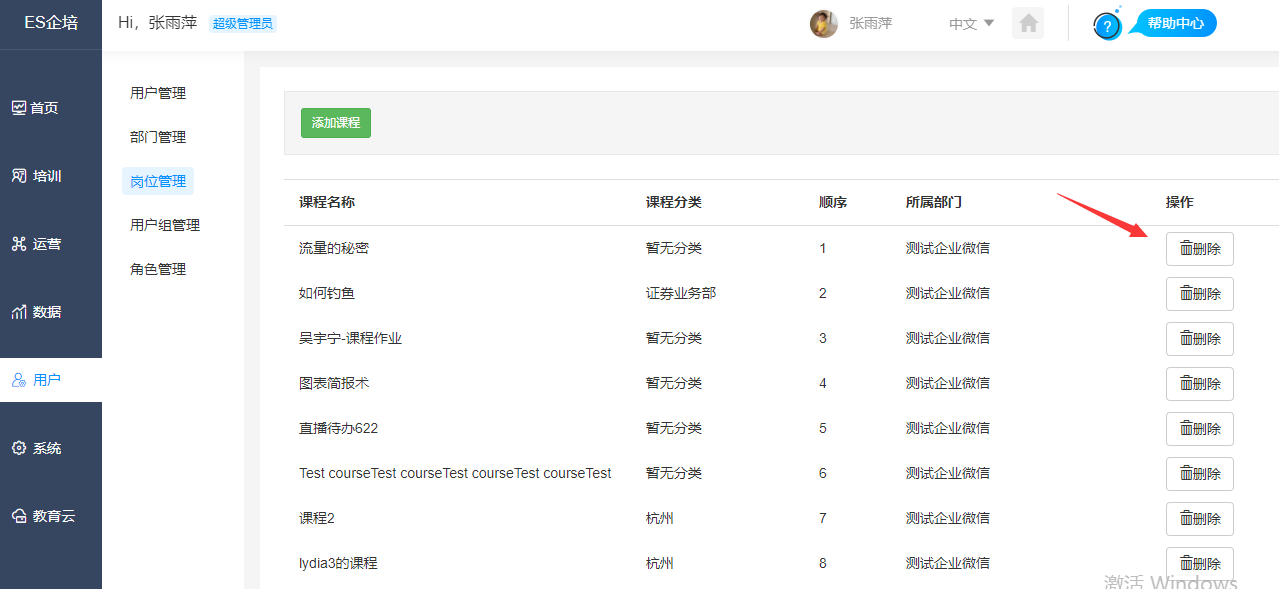The image size is (1279, 589).
Task: Click the course name 直播待办622
Action: (x=338, y=428)
